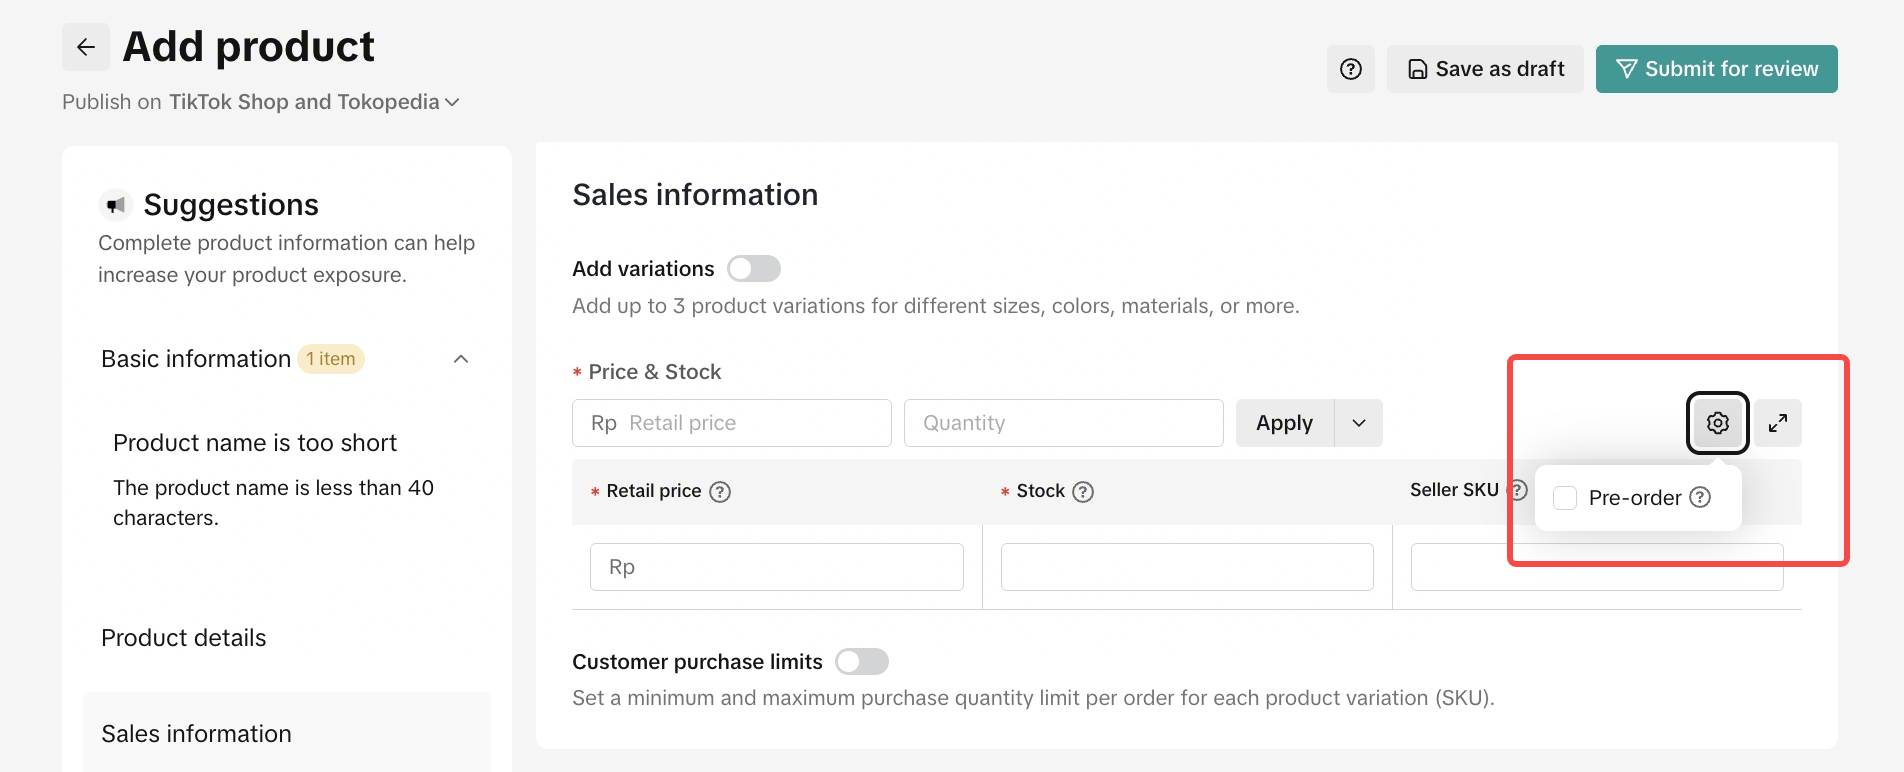This screenshot has width=1904, height=772.
Task: Click the Pre-order info icon
Action: pos(1700,498)
